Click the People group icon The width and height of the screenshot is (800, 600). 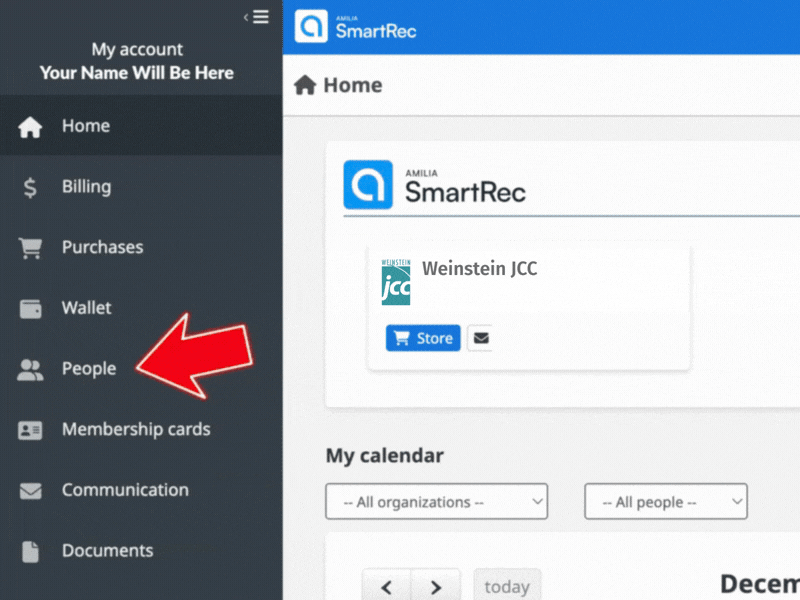coord(31,370)
